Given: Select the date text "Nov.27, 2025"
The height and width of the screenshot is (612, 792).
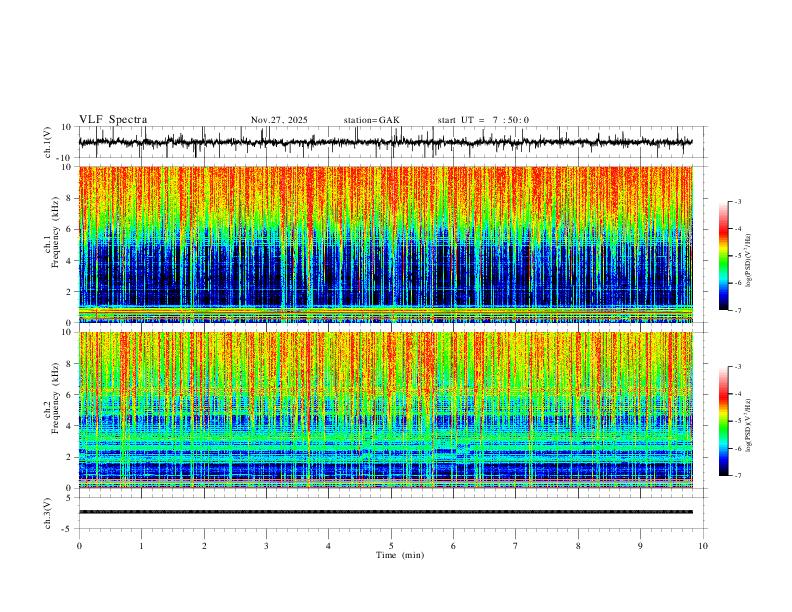Looking at the screenshot, I should [x=279, y=120].
